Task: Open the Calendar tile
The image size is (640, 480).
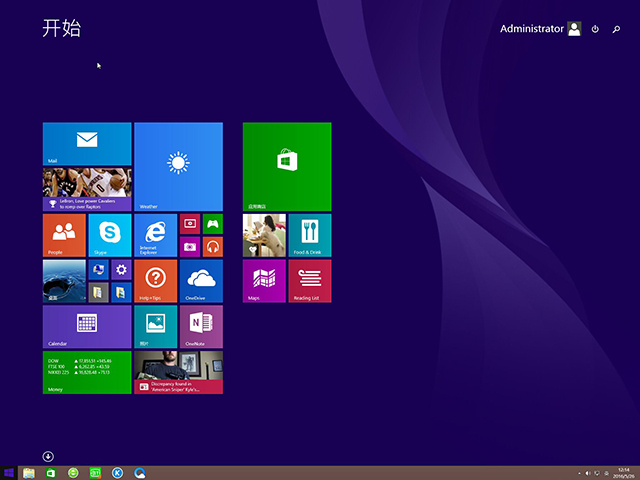Action: click(x=87, y=327)
